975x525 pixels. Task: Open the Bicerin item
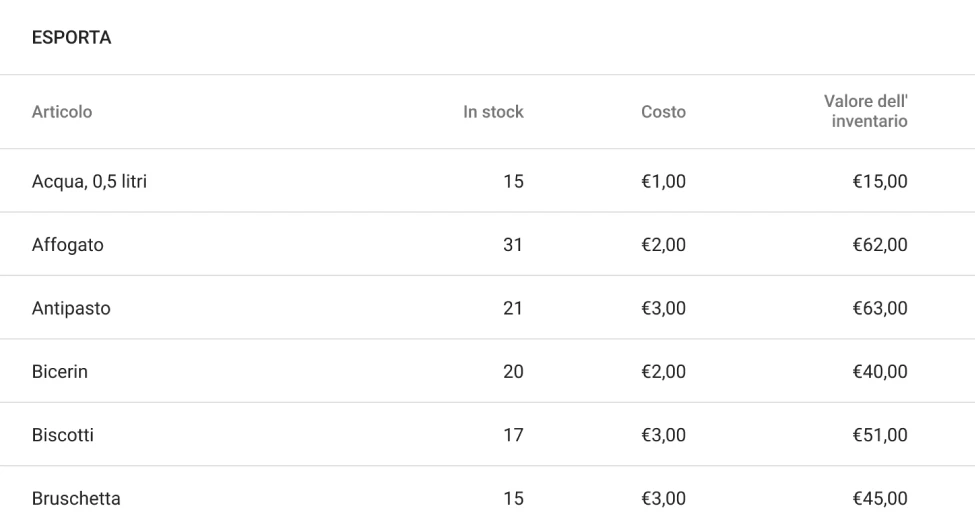pos(60,372)
